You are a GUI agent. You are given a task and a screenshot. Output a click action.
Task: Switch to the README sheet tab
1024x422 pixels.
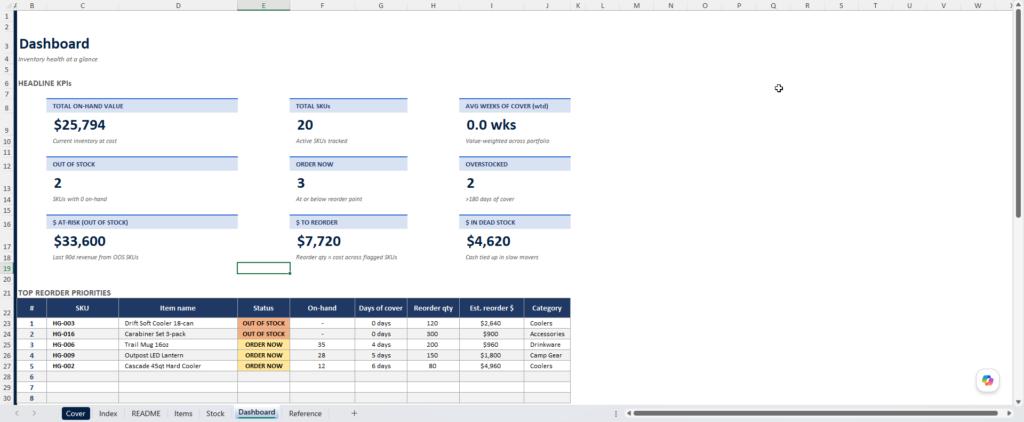[x=146, y=414]
